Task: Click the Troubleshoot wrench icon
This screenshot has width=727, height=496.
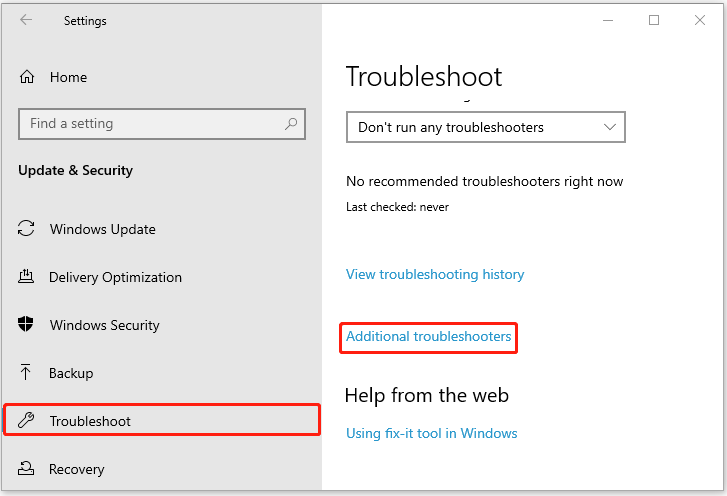Action: [x=26, y=420]
